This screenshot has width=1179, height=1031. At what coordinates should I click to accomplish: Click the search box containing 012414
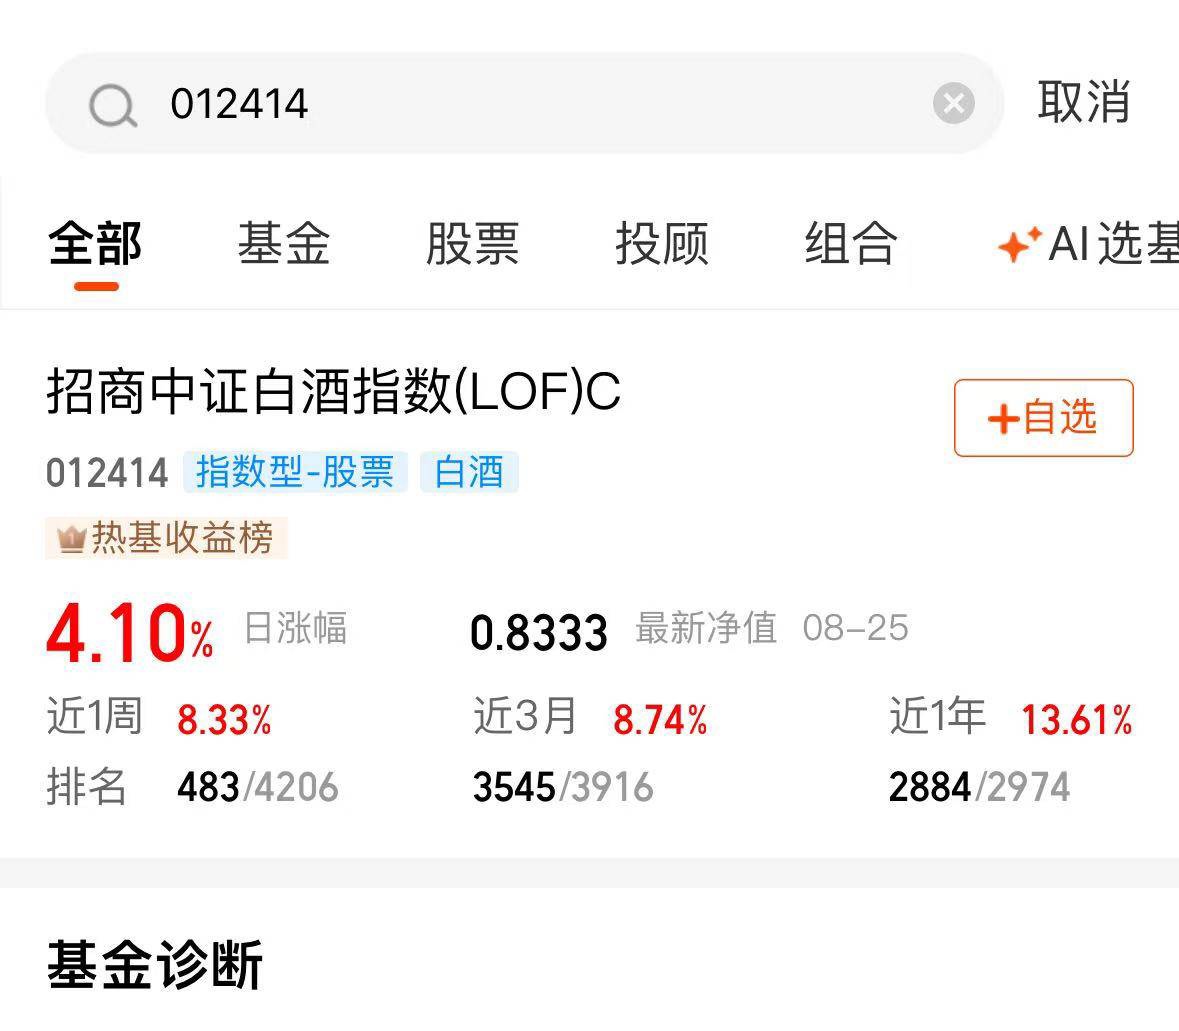pyautogui.click(x=524, y=103)
